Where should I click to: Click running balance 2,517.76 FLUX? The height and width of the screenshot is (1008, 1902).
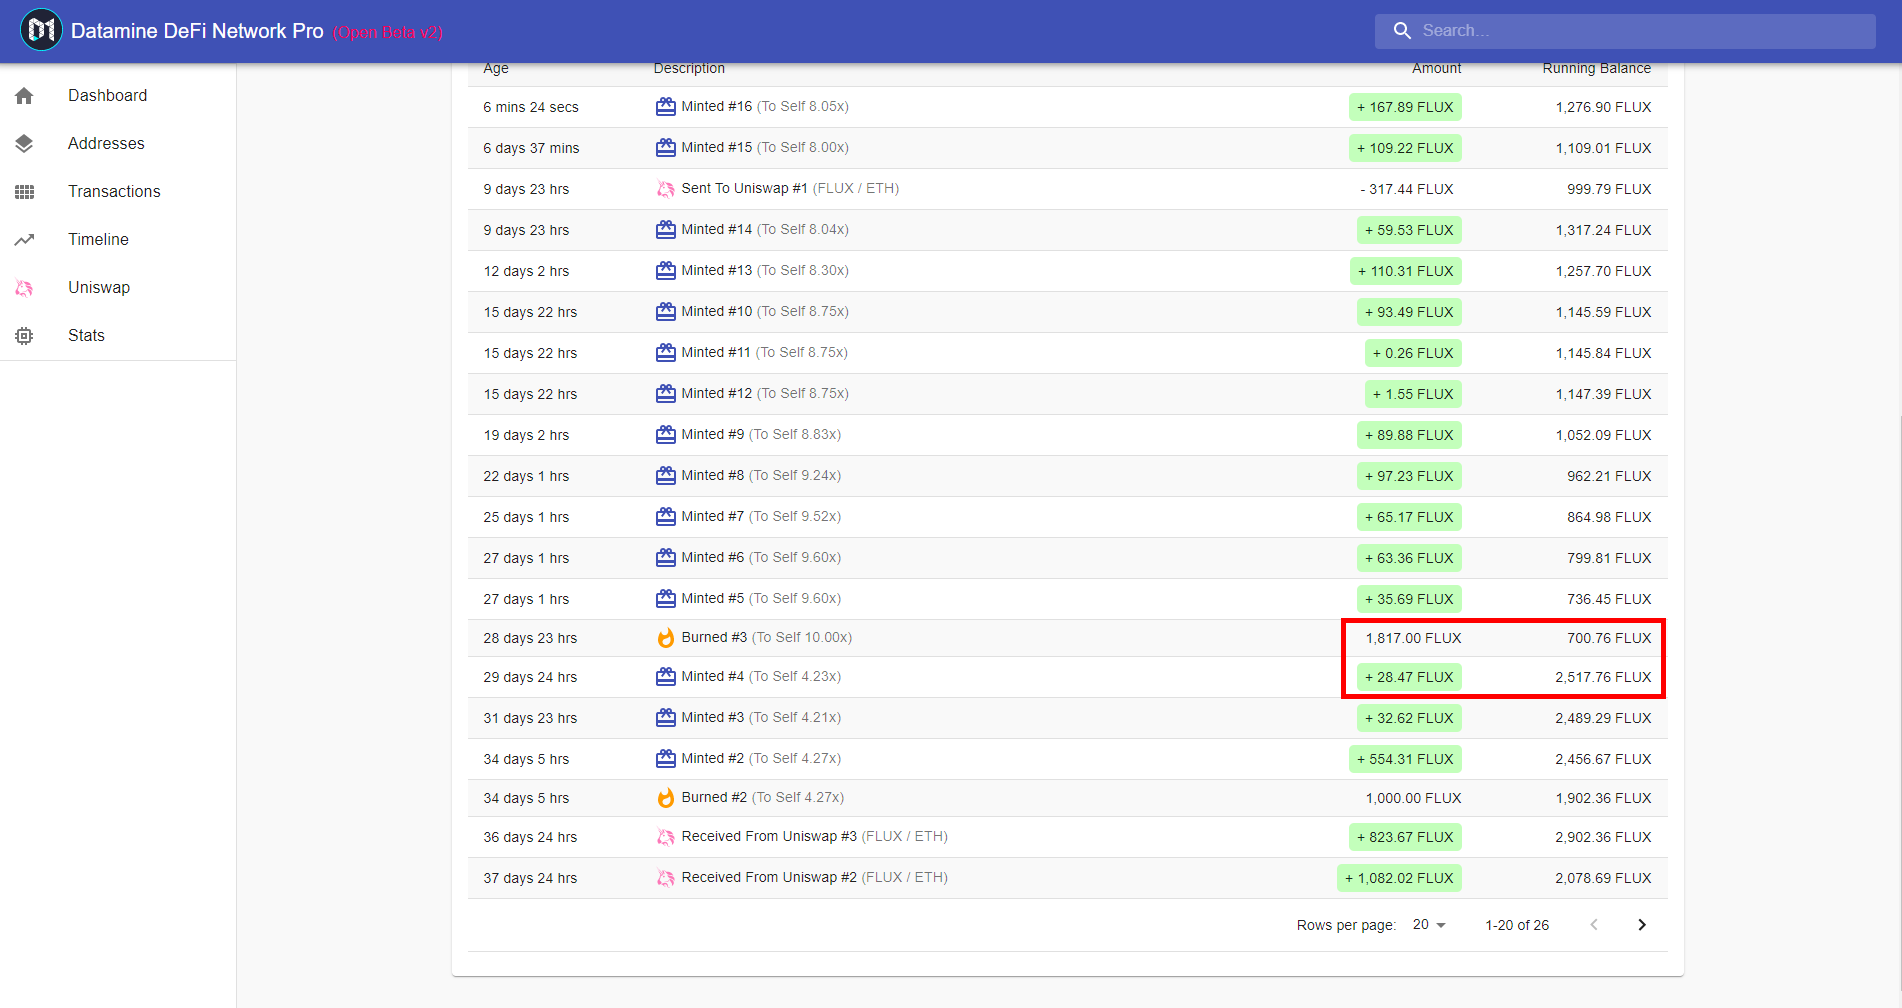[1603, 677]
